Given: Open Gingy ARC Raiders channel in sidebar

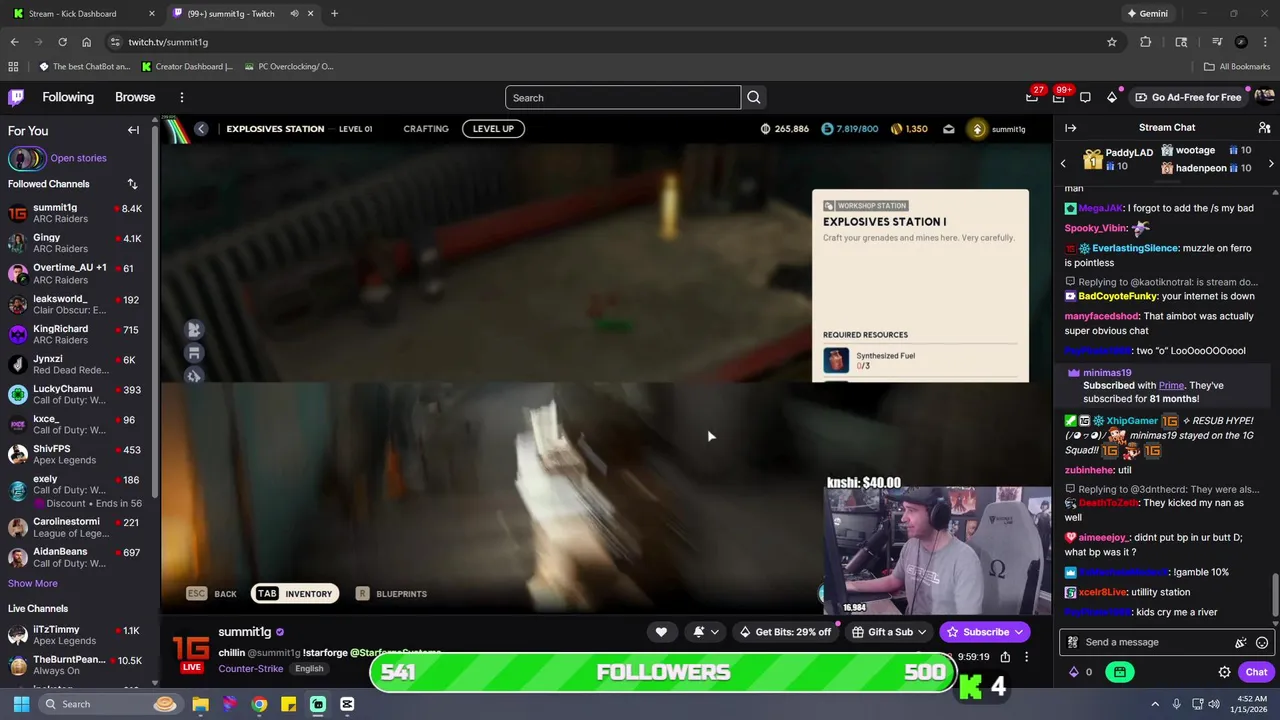Looking at the screenshot, I should point(78,243).
